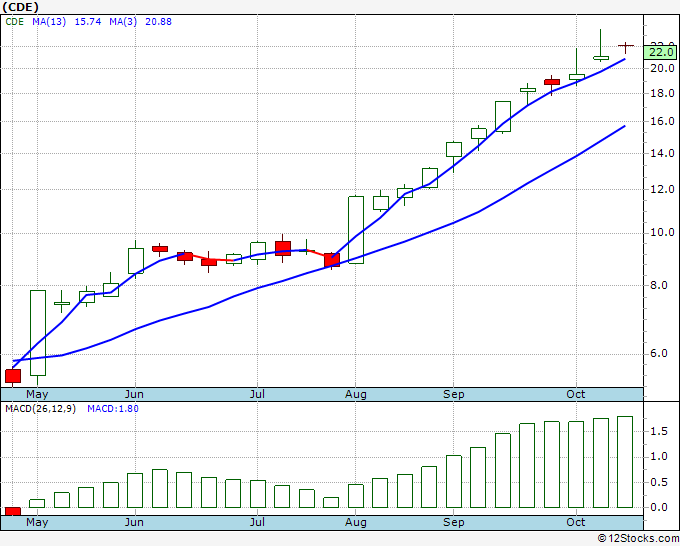The image size is (680, 546).
Task: Click Sep on the MACD panel axis
Action: point(454,522)
